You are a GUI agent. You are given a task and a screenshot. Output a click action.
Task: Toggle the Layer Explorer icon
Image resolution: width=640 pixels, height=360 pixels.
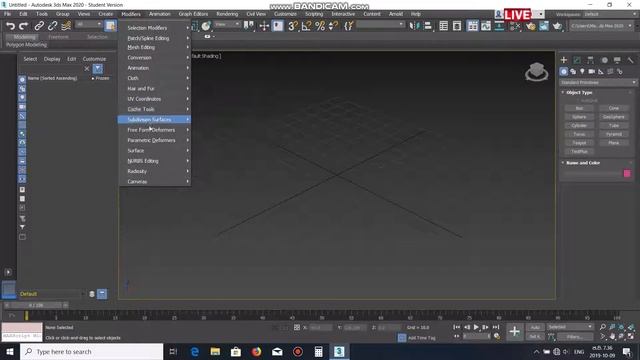(x=457, y=26)
